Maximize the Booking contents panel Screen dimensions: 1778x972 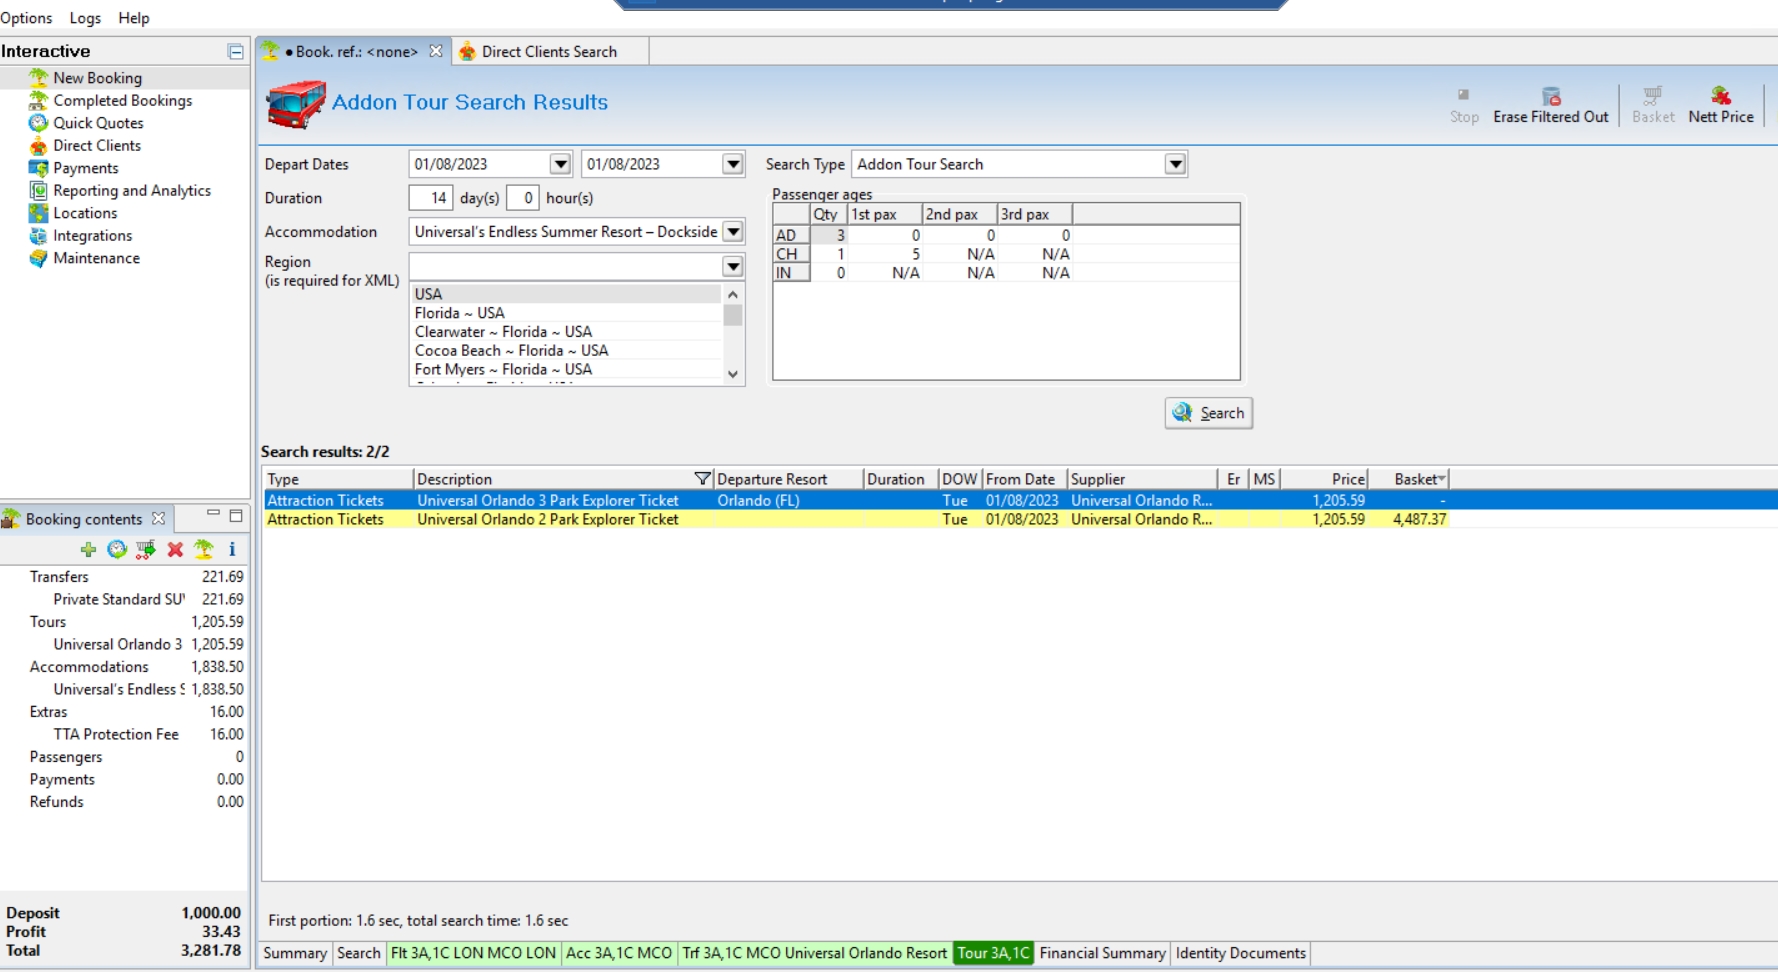(x=236, y=516)
